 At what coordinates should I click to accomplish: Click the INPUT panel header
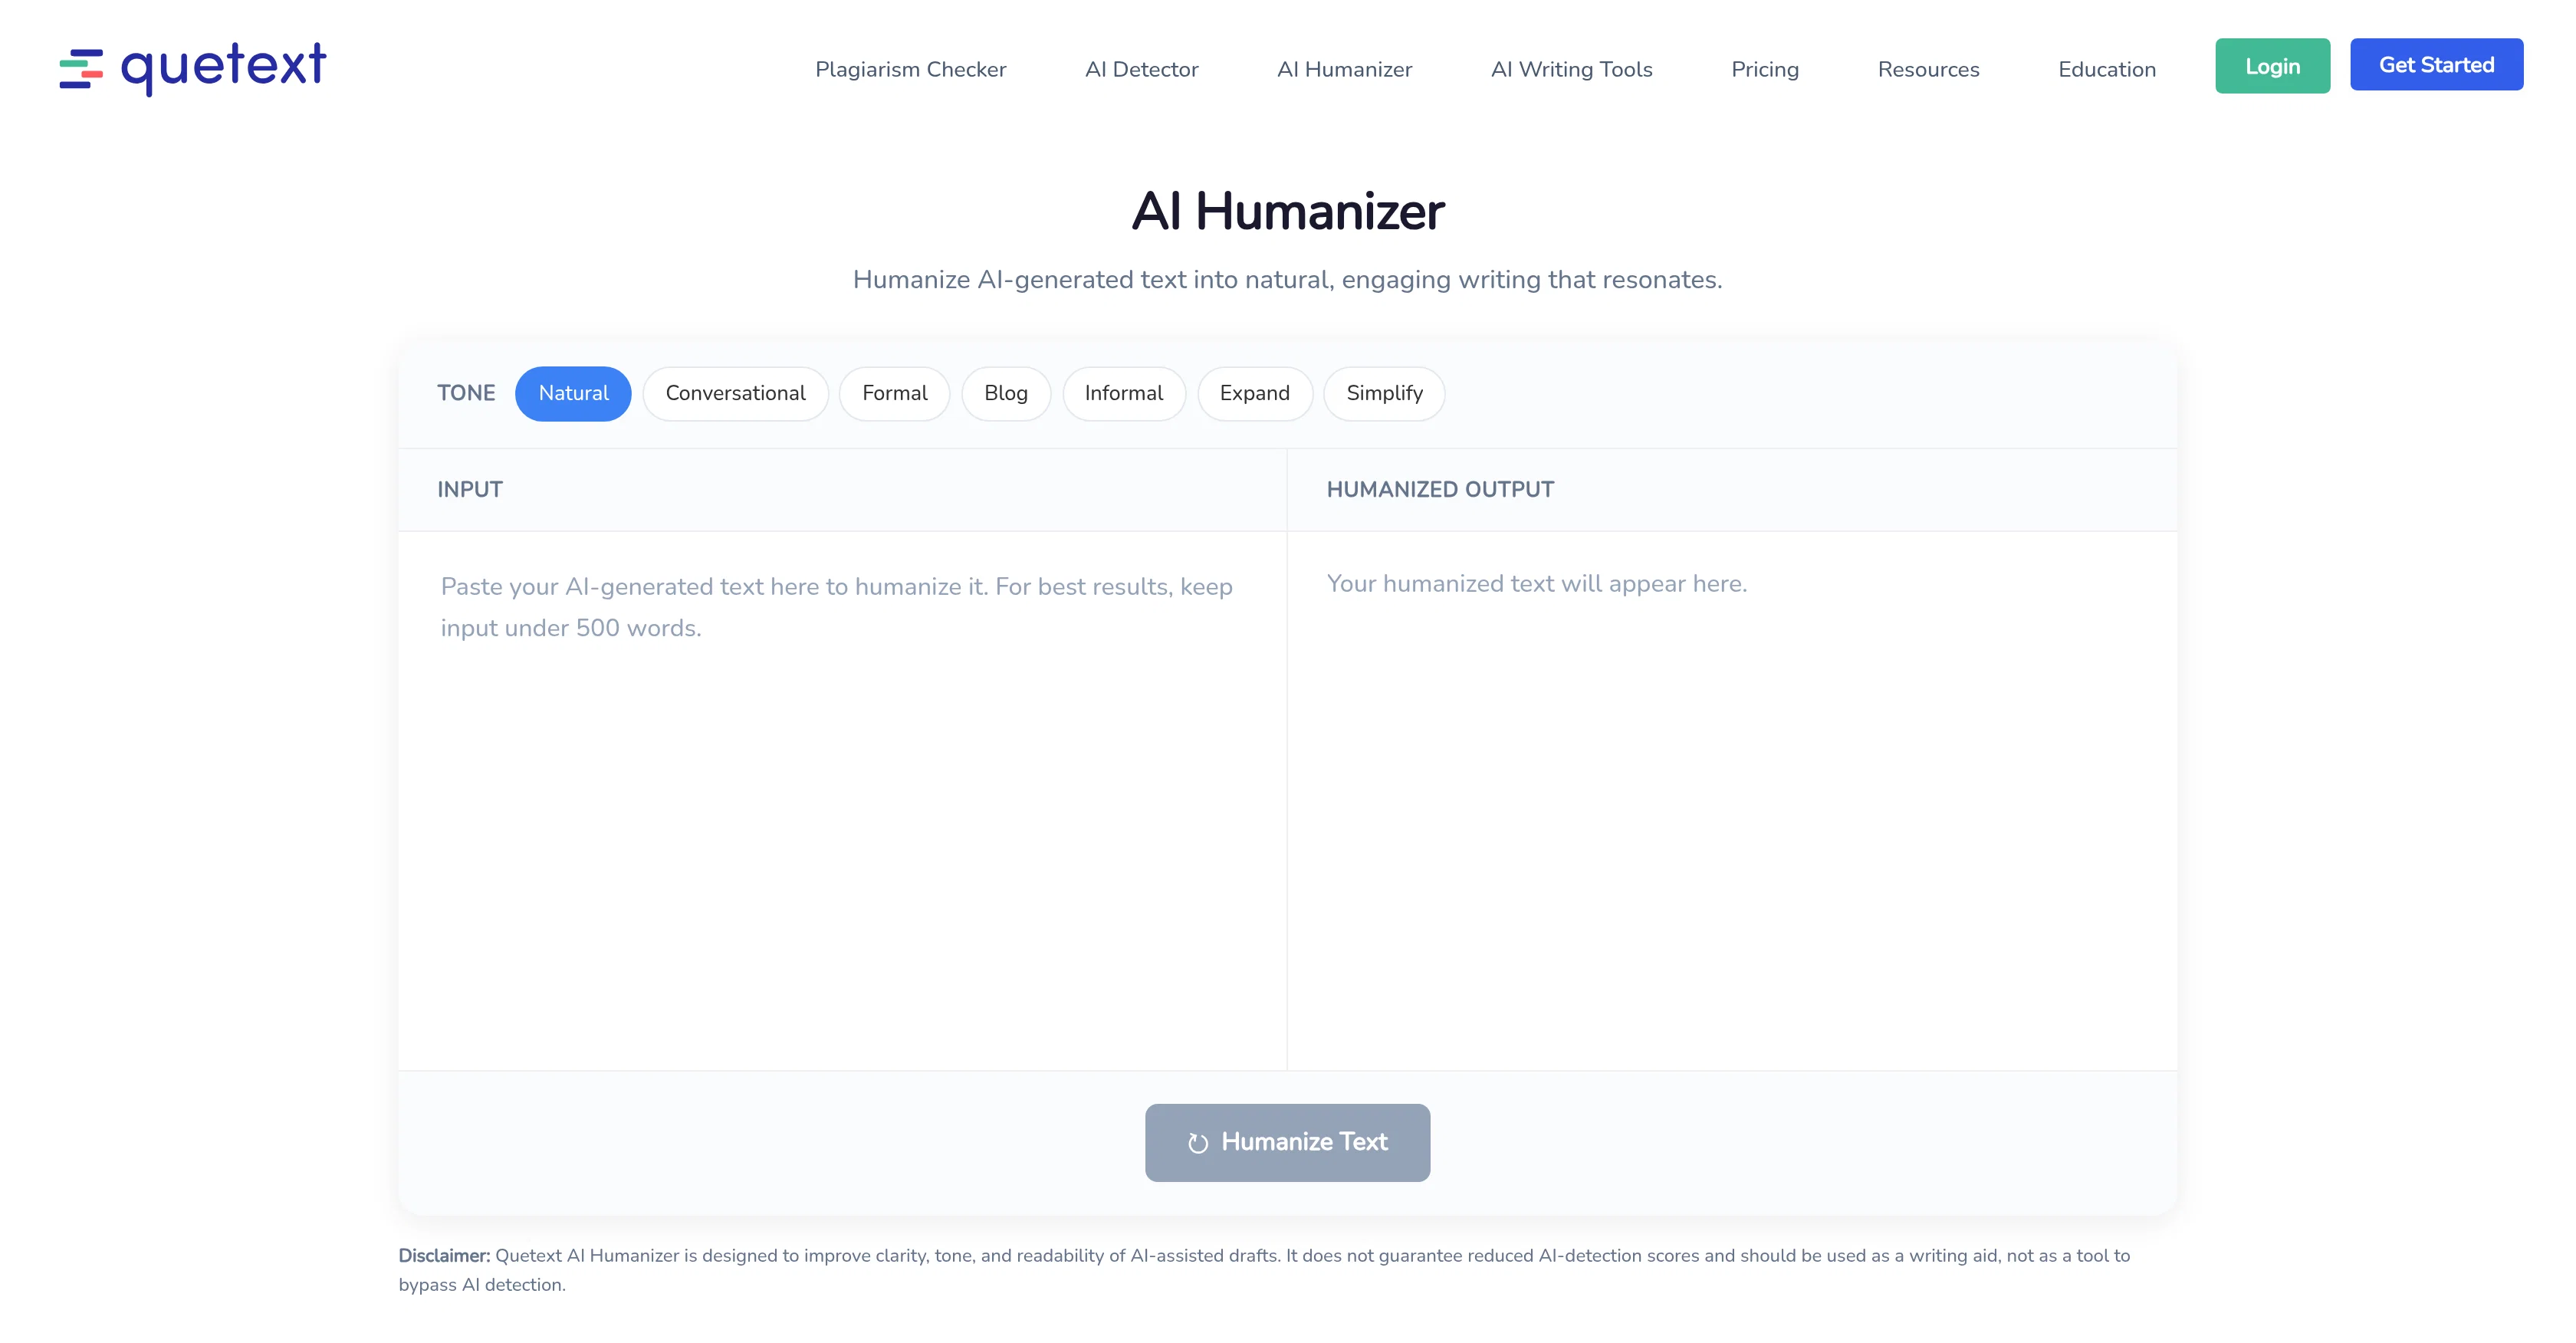[x=469, y=490]
